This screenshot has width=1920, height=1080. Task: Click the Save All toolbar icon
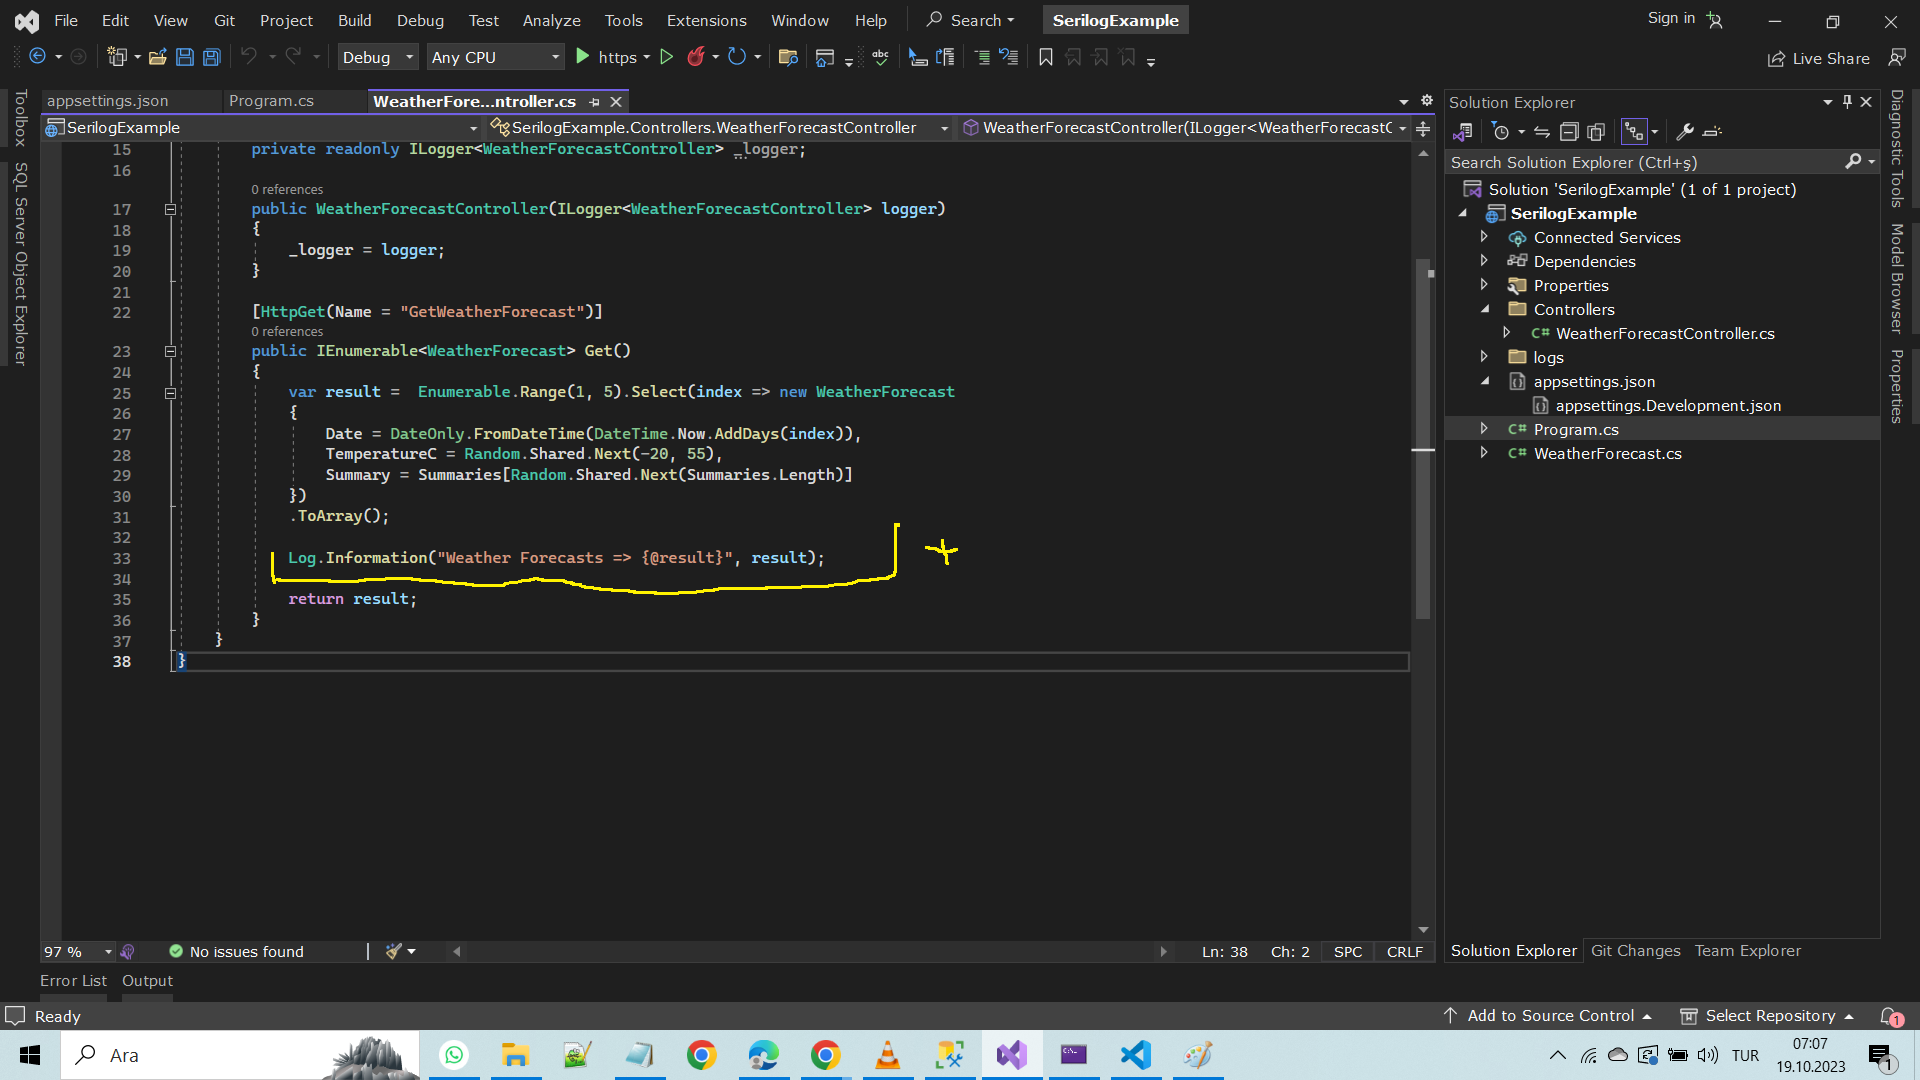(212, 57)
